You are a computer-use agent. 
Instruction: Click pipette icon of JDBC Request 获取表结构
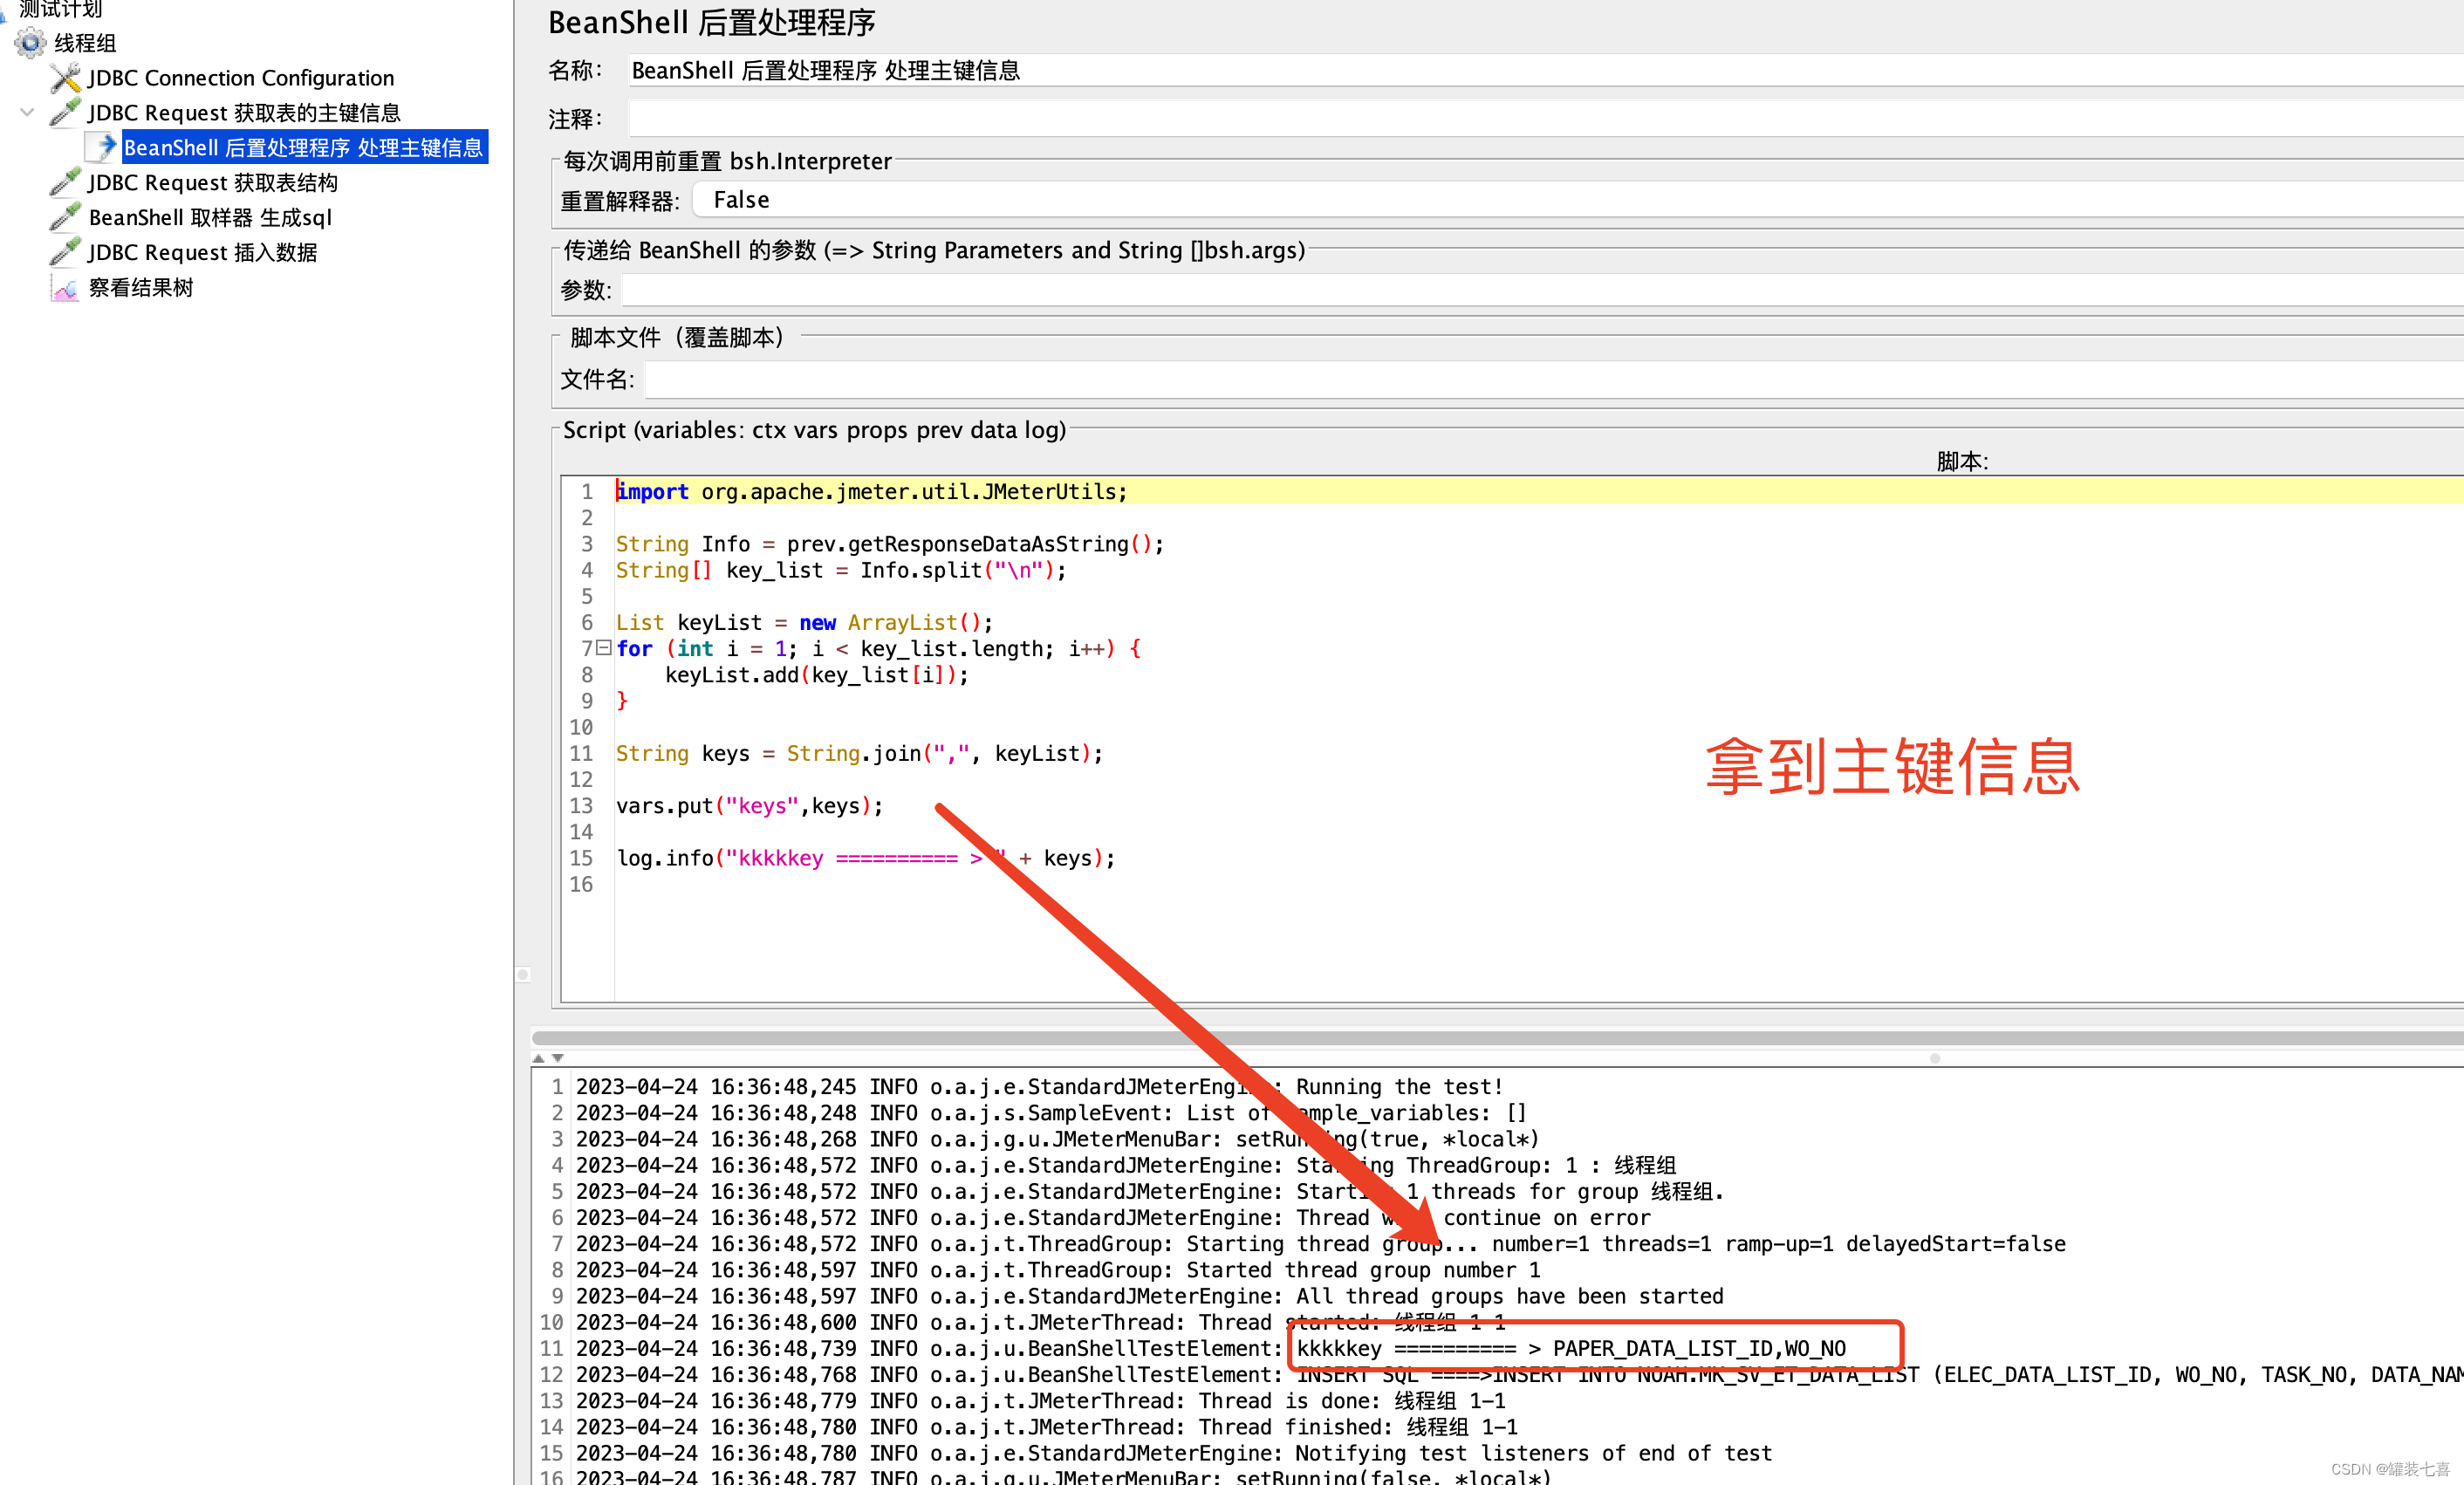pyautogui.click(x=65, y=183)
